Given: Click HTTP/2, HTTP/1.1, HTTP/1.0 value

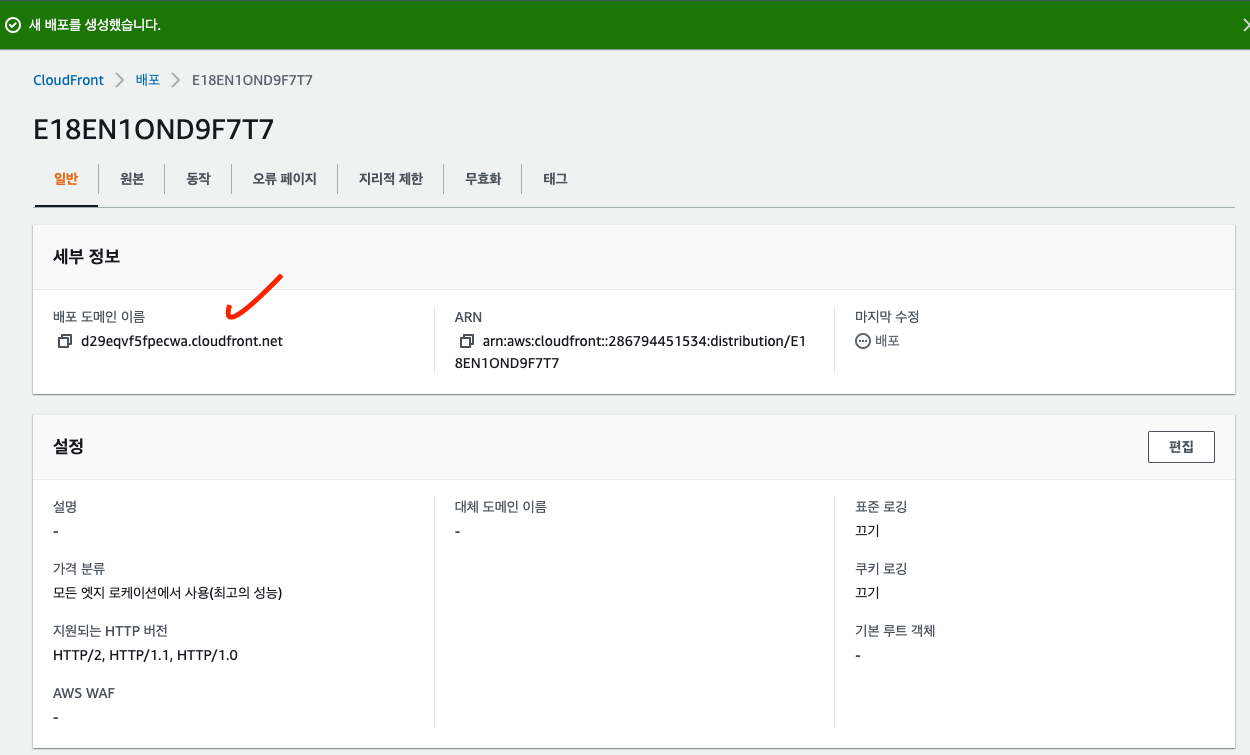Looking at the screenshot, I should [145, 655].
